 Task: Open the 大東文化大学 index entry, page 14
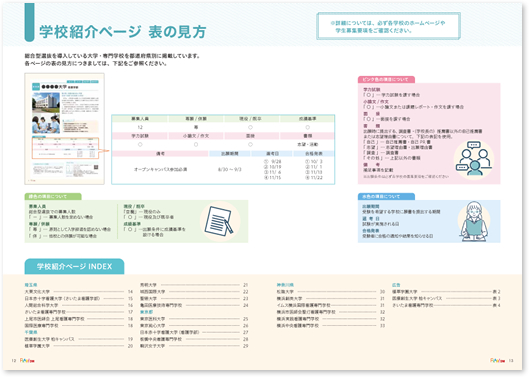click(79, 291)
